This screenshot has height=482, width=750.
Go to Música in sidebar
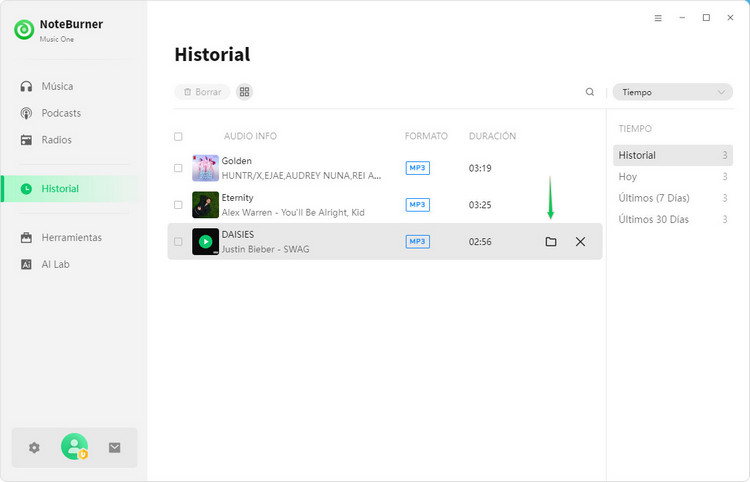(x=57, y=86)
